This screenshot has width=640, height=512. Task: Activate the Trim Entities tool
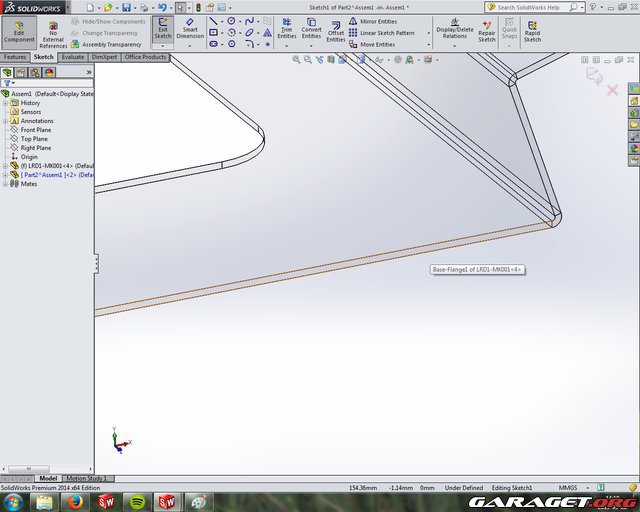pos(286,31)
